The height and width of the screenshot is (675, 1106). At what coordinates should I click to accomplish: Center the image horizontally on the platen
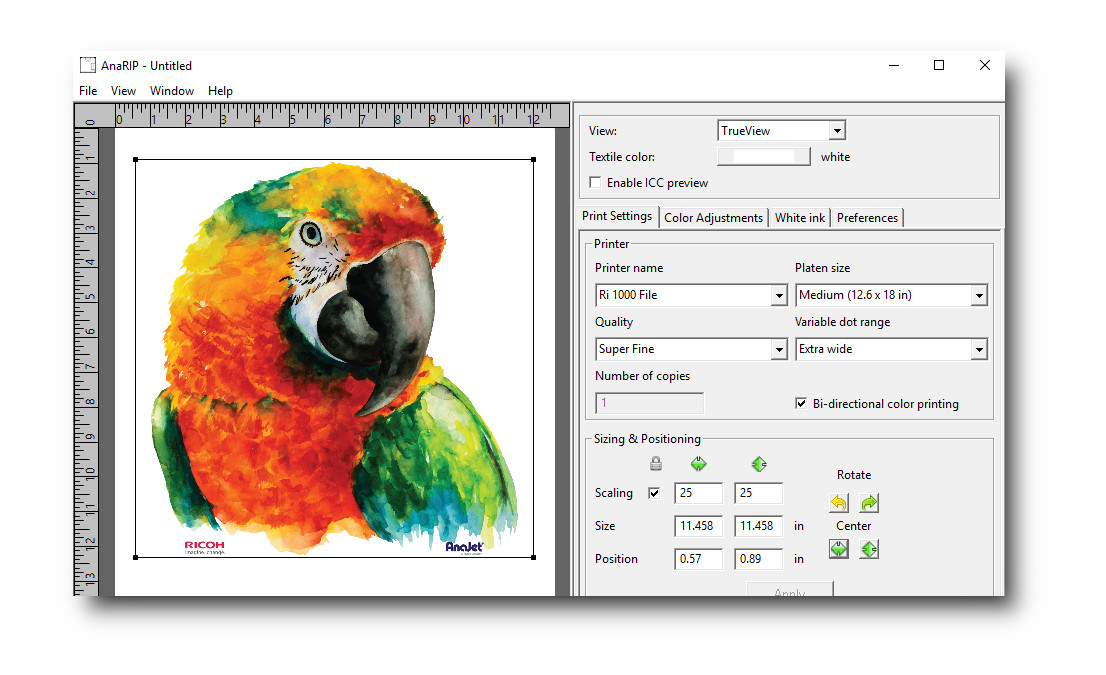[x=839, y=549]
